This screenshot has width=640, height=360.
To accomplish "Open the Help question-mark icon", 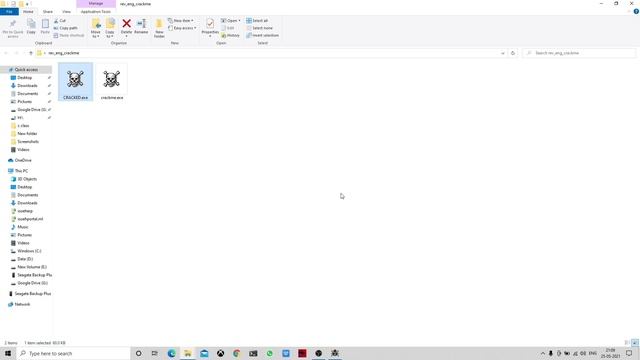I will (636, 11).
